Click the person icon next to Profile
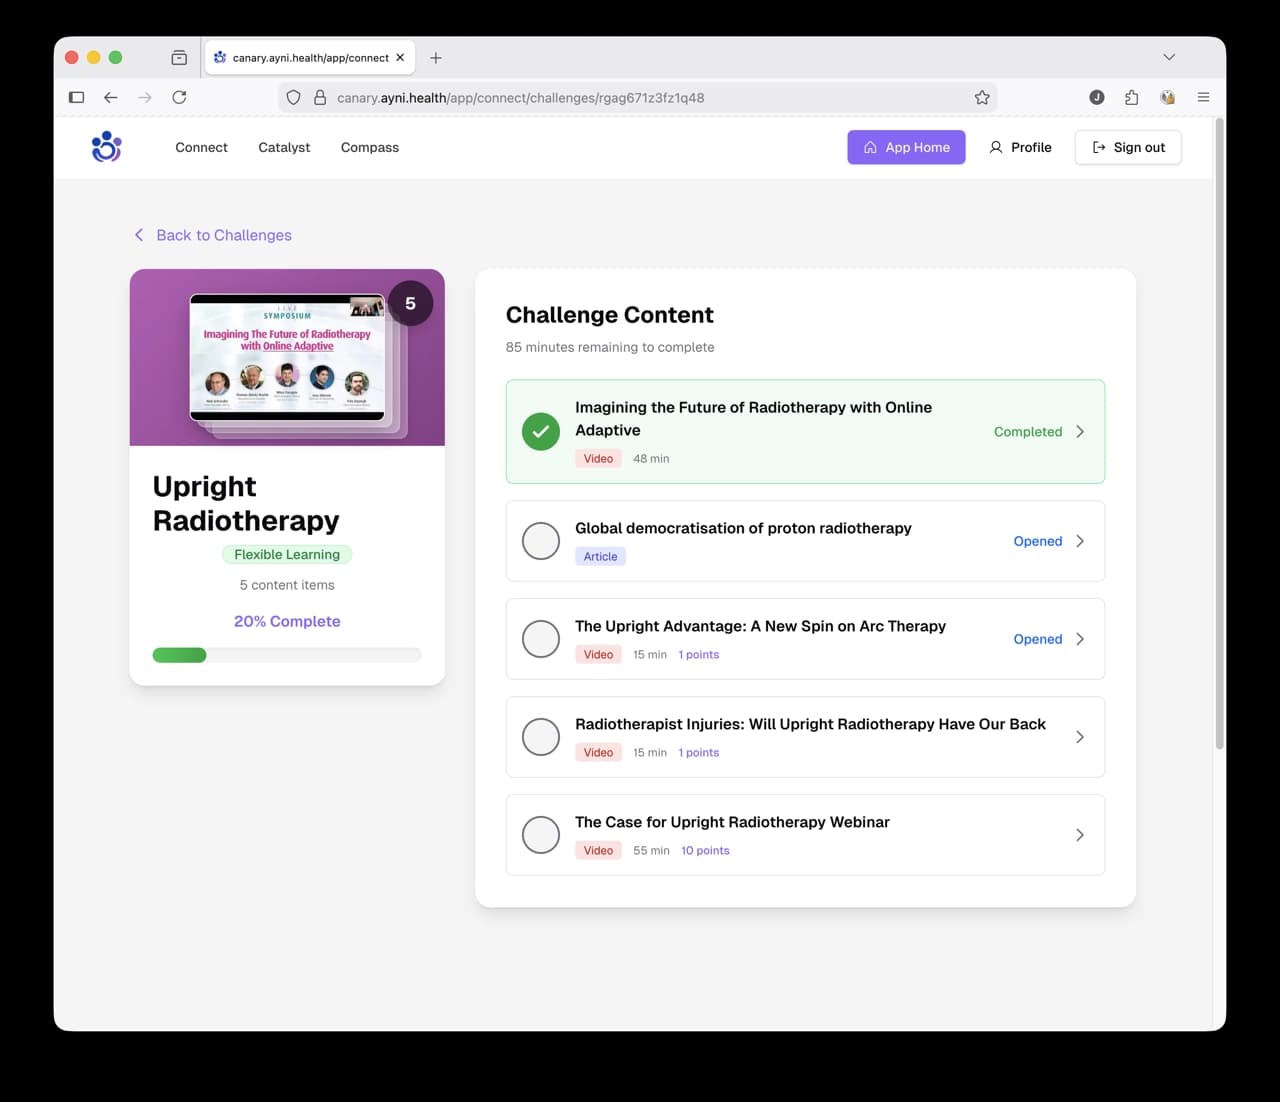This screenshot has width=1280, height=1102. pos(996,147)
